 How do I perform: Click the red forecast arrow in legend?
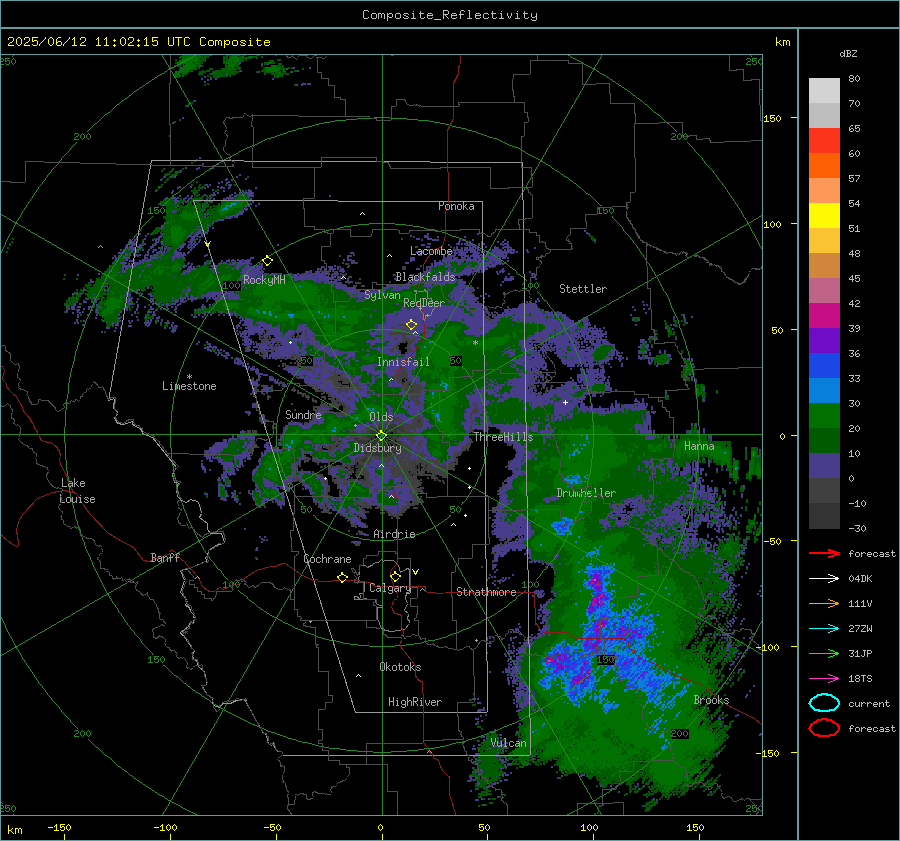click(824, 553)
